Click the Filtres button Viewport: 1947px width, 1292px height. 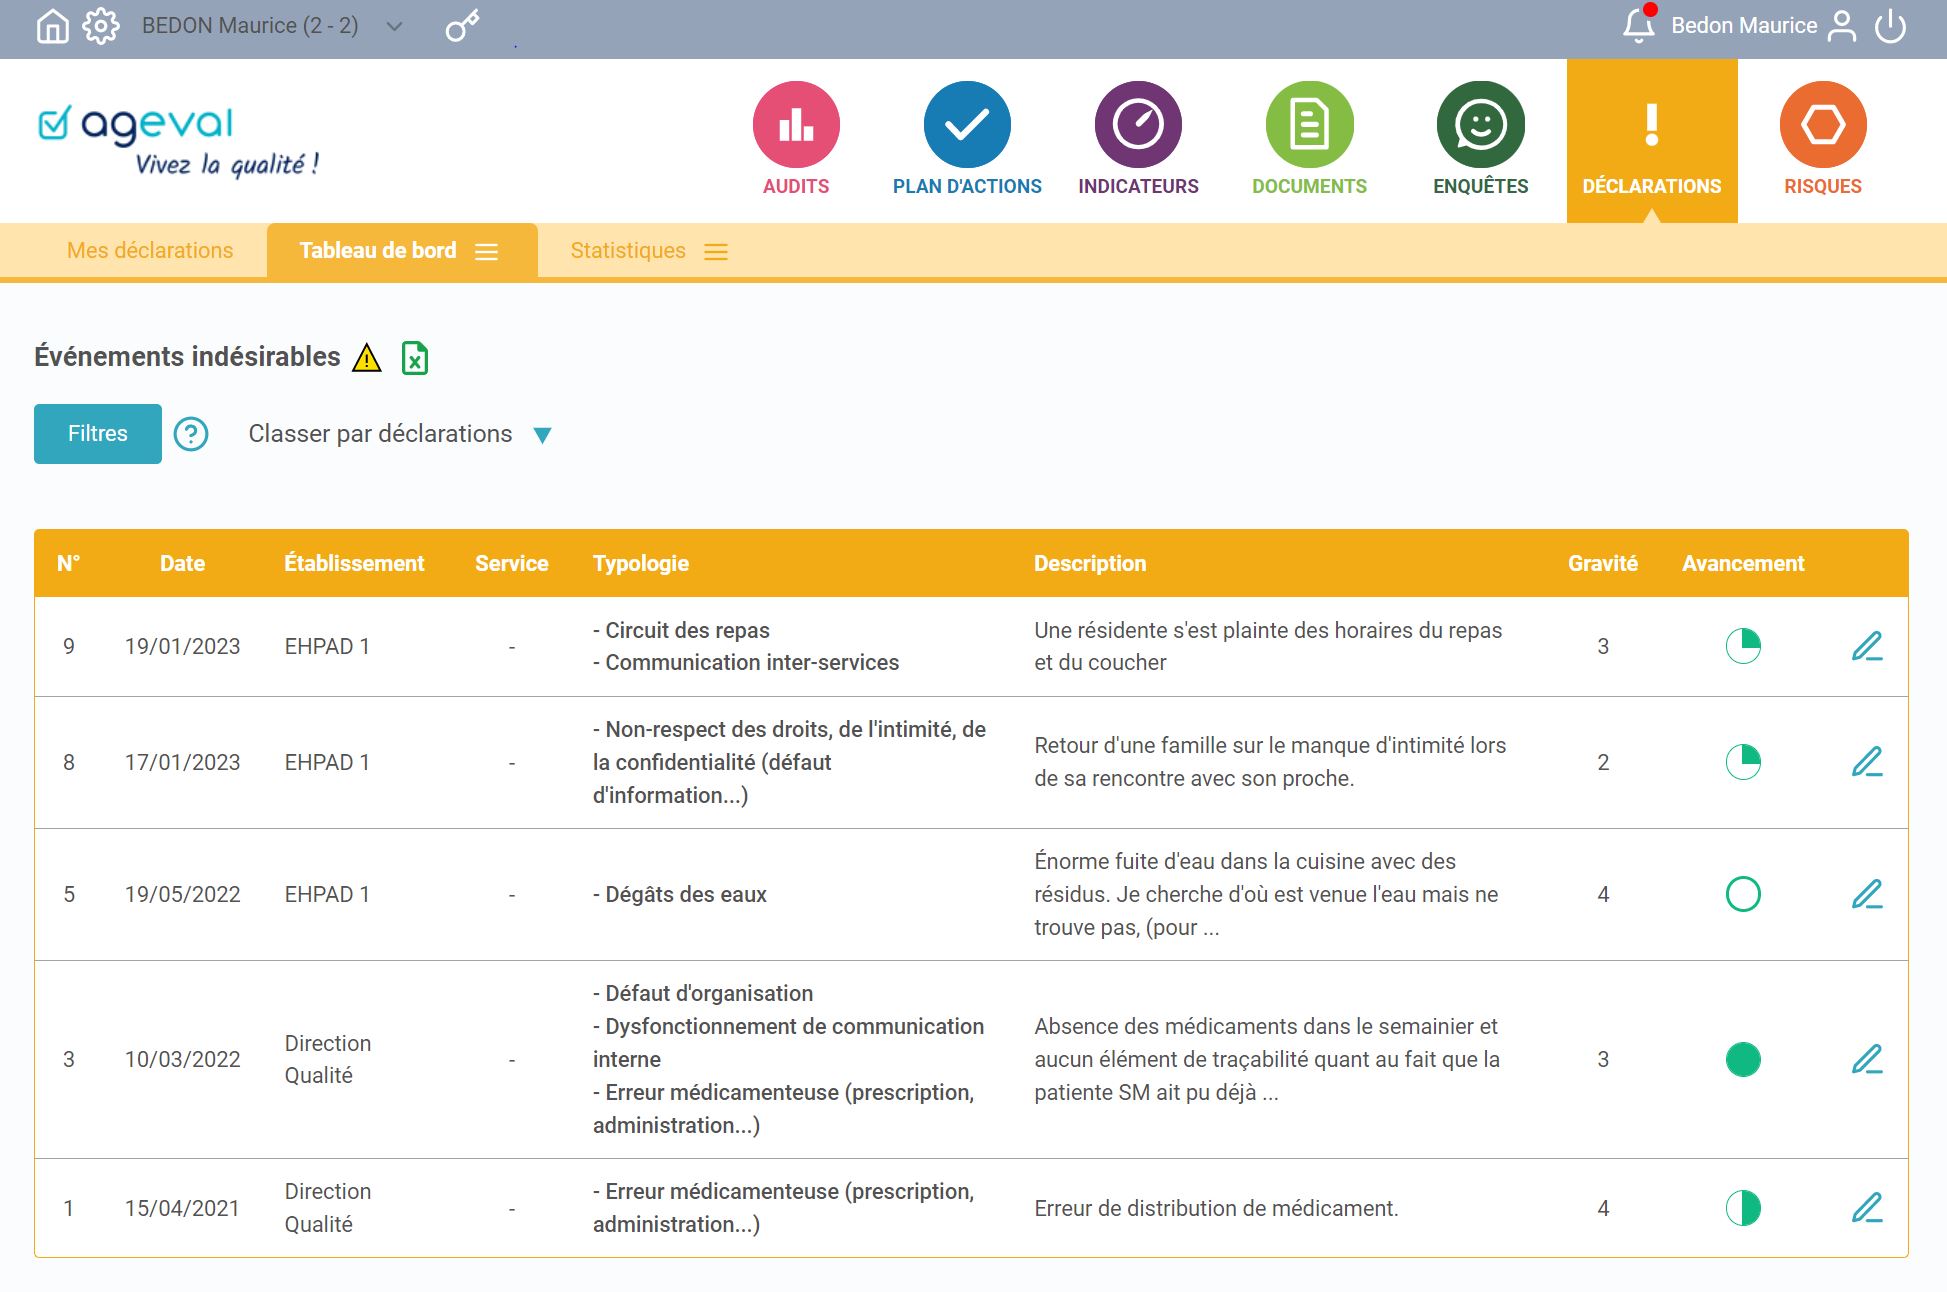tap(97, 433)
